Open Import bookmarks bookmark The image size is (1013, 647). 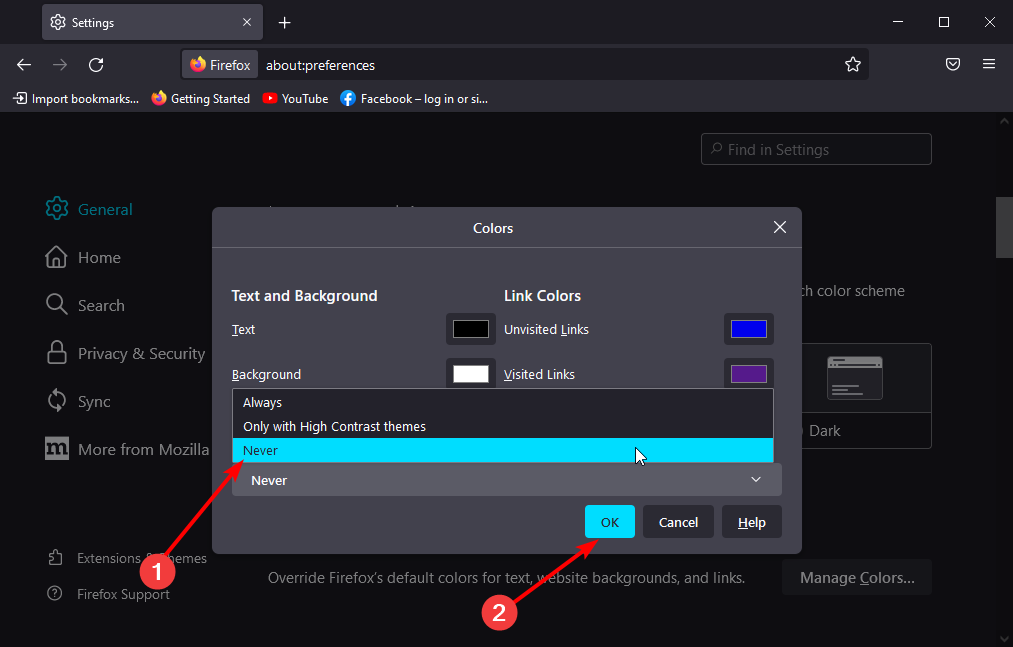pyautogui.click(x=76, y=99)
